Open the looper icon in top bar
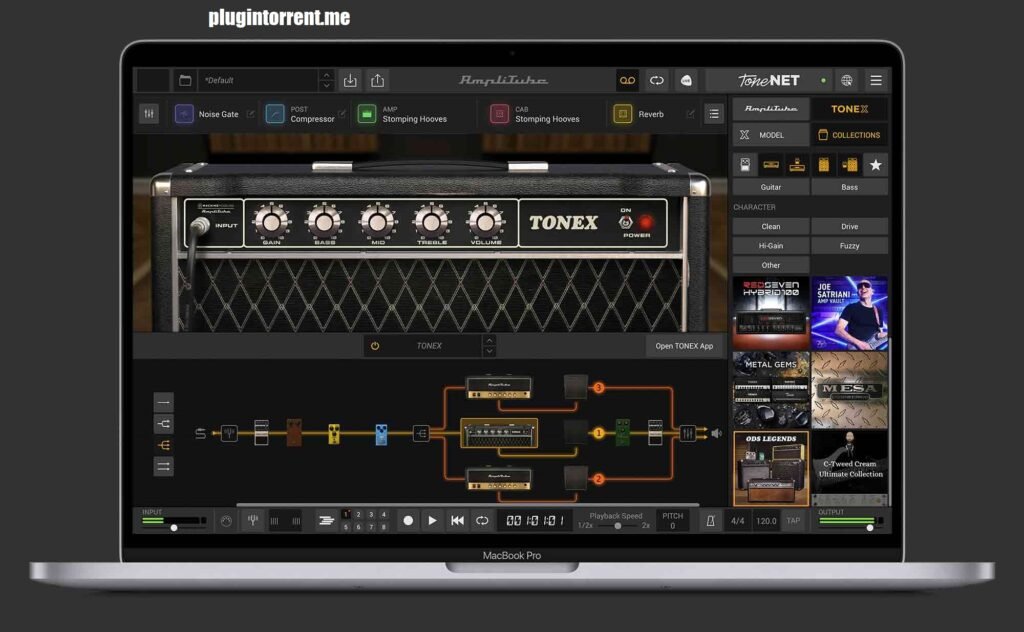Image resolution: width=1024 pixels, height=632 pixels. click(656, 80)
